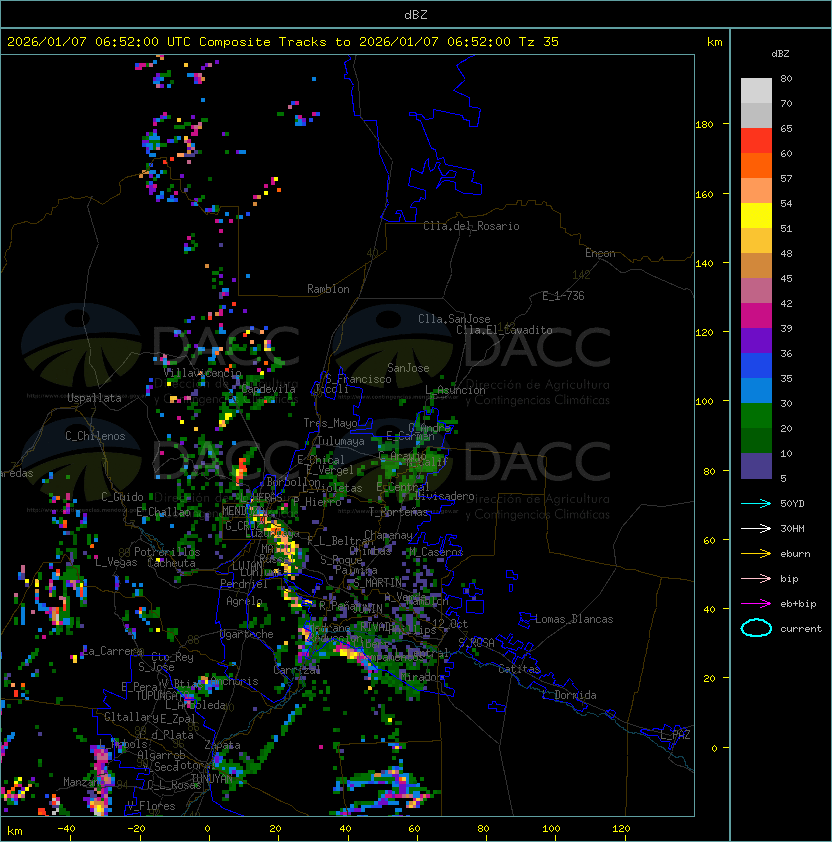
Task: Select the 'TUNUYAN' map label
Action: [212, 779]
